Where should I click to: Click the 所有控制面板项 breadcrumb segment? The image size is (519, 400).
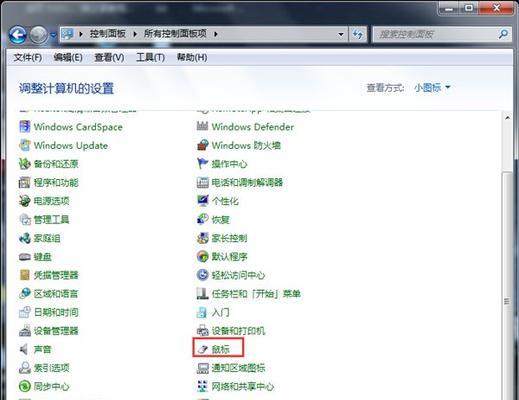(175, 34)
